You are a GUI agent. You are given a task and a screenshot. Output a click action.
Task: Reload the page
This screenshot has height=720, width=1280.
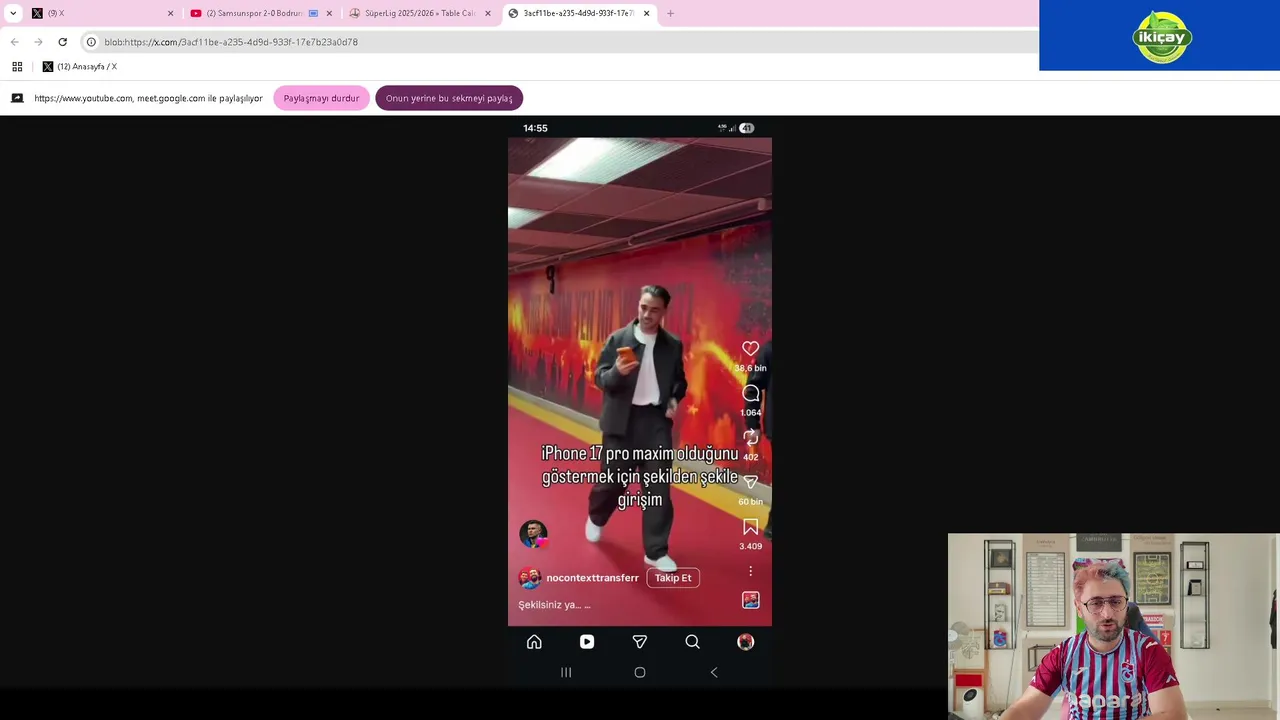click(x=62, y=42)
